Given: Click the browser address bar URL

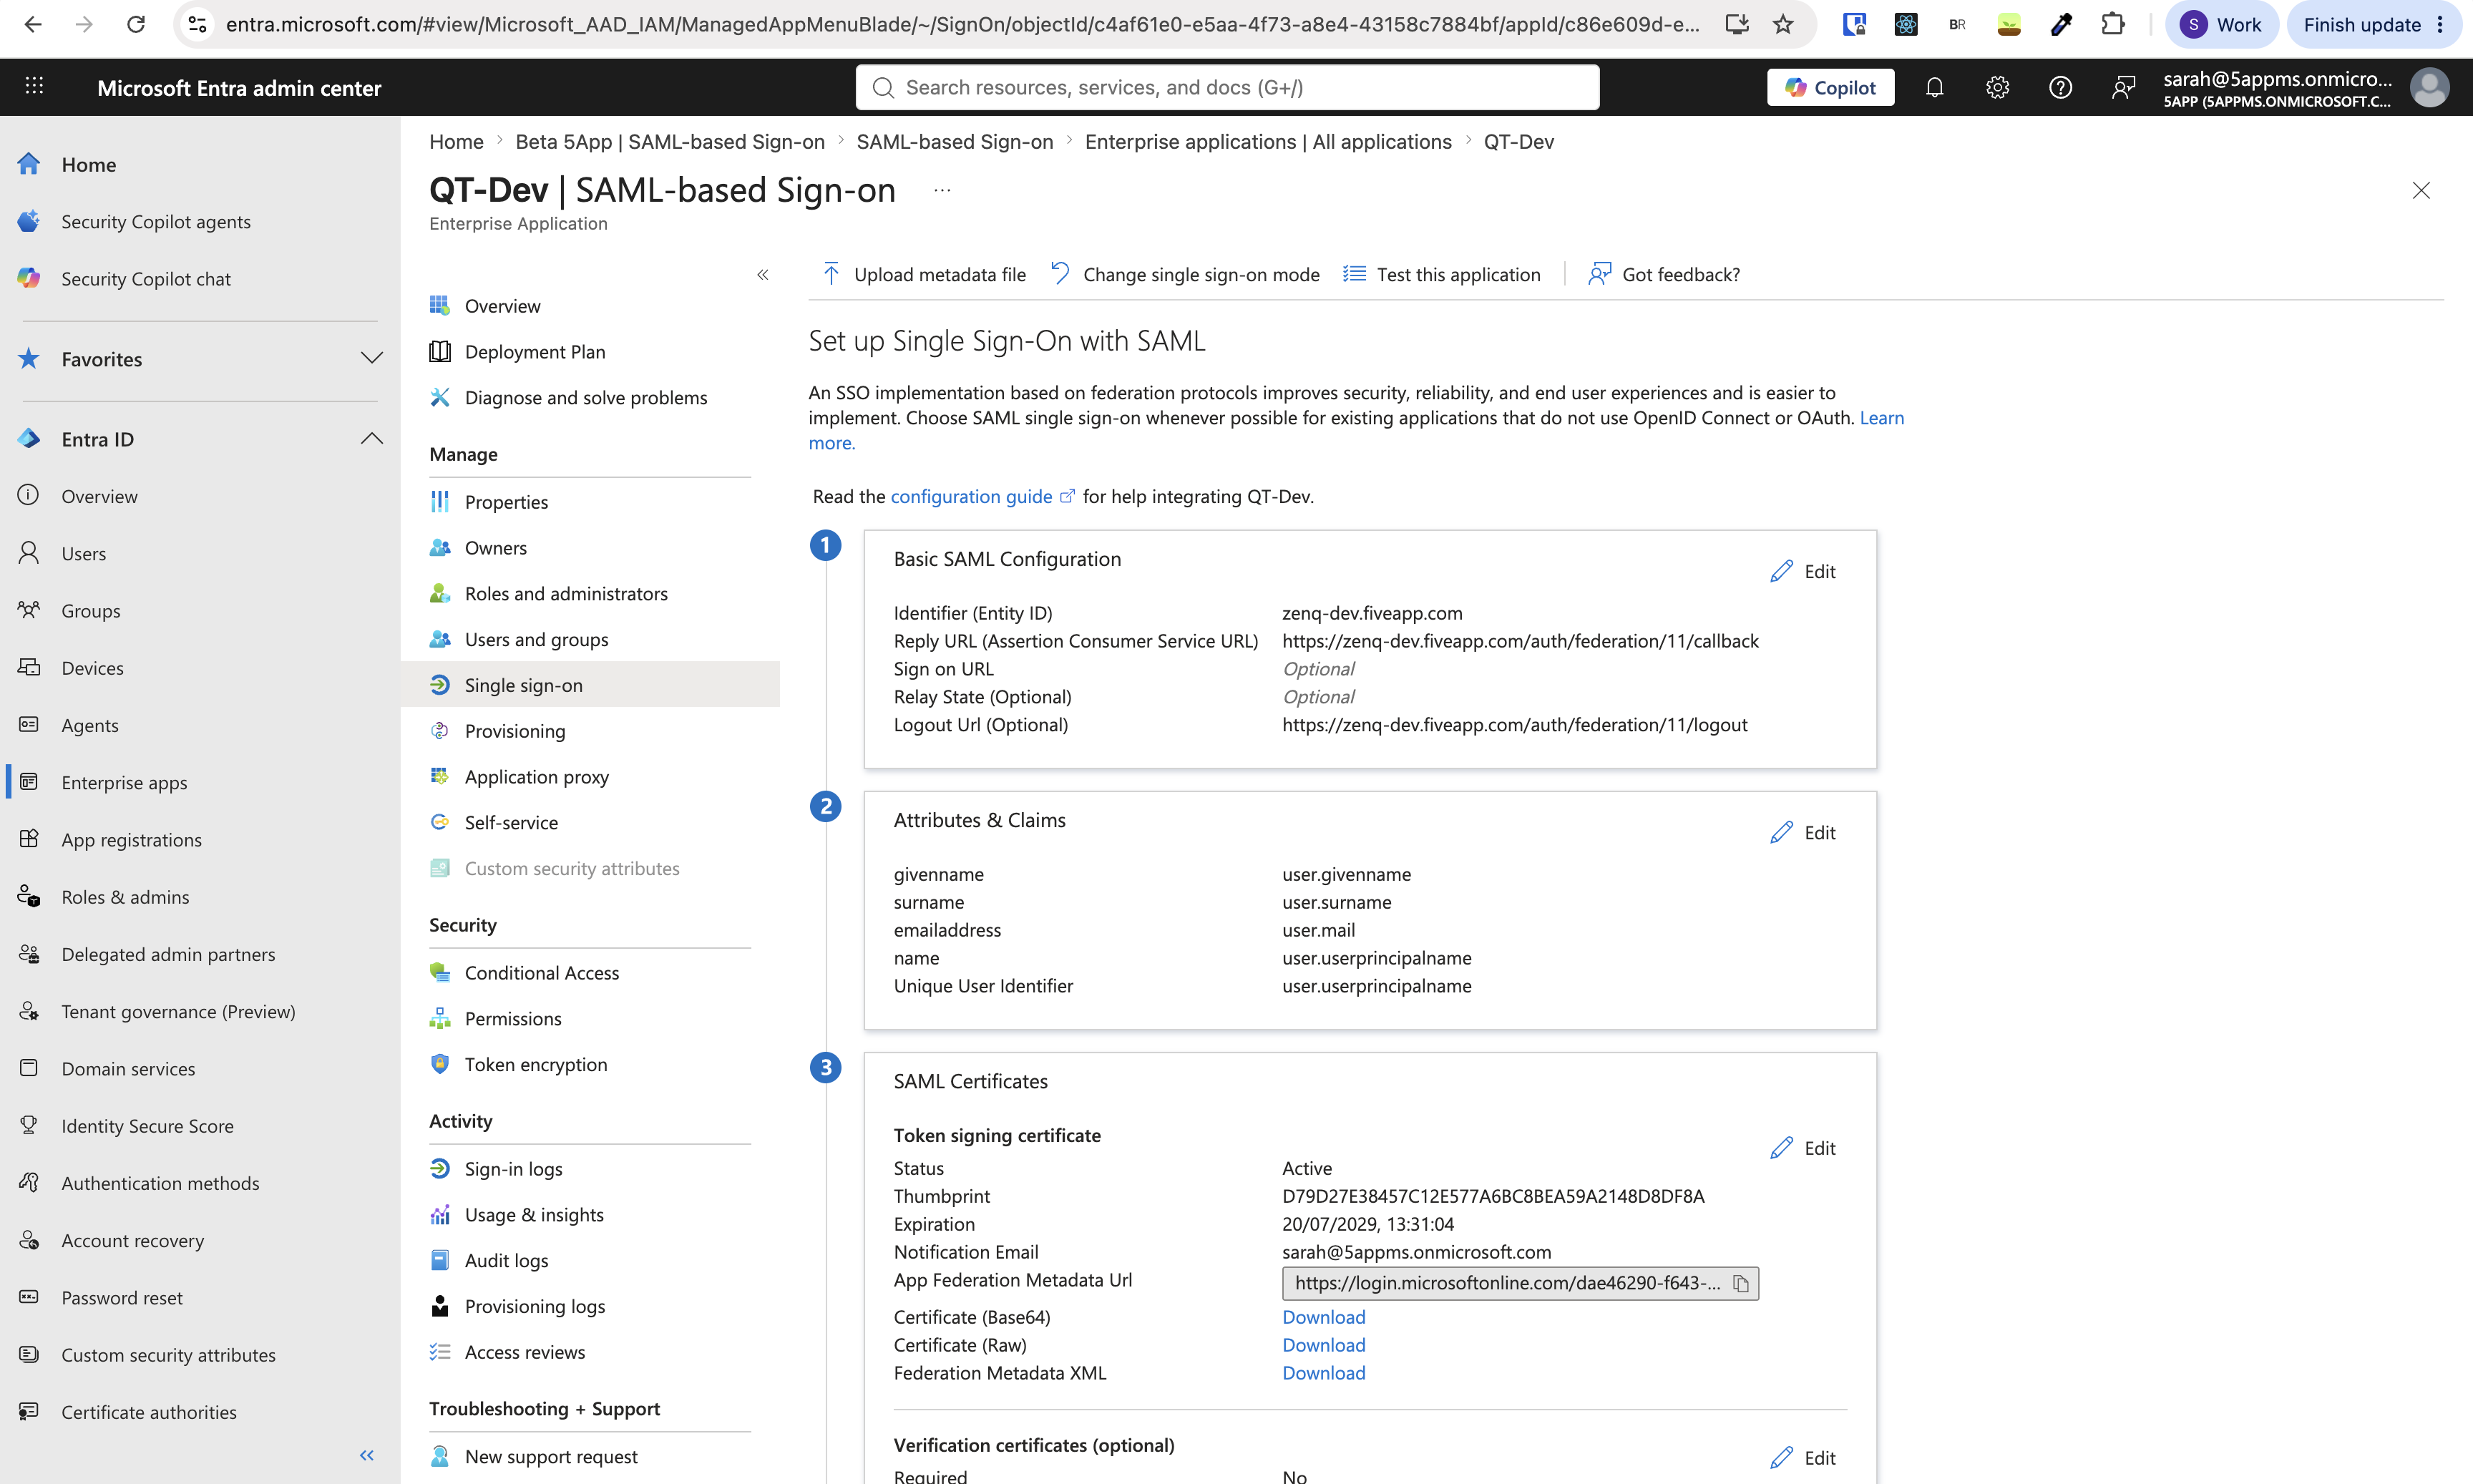Looking at the screenshot, I should pos(962,24).
